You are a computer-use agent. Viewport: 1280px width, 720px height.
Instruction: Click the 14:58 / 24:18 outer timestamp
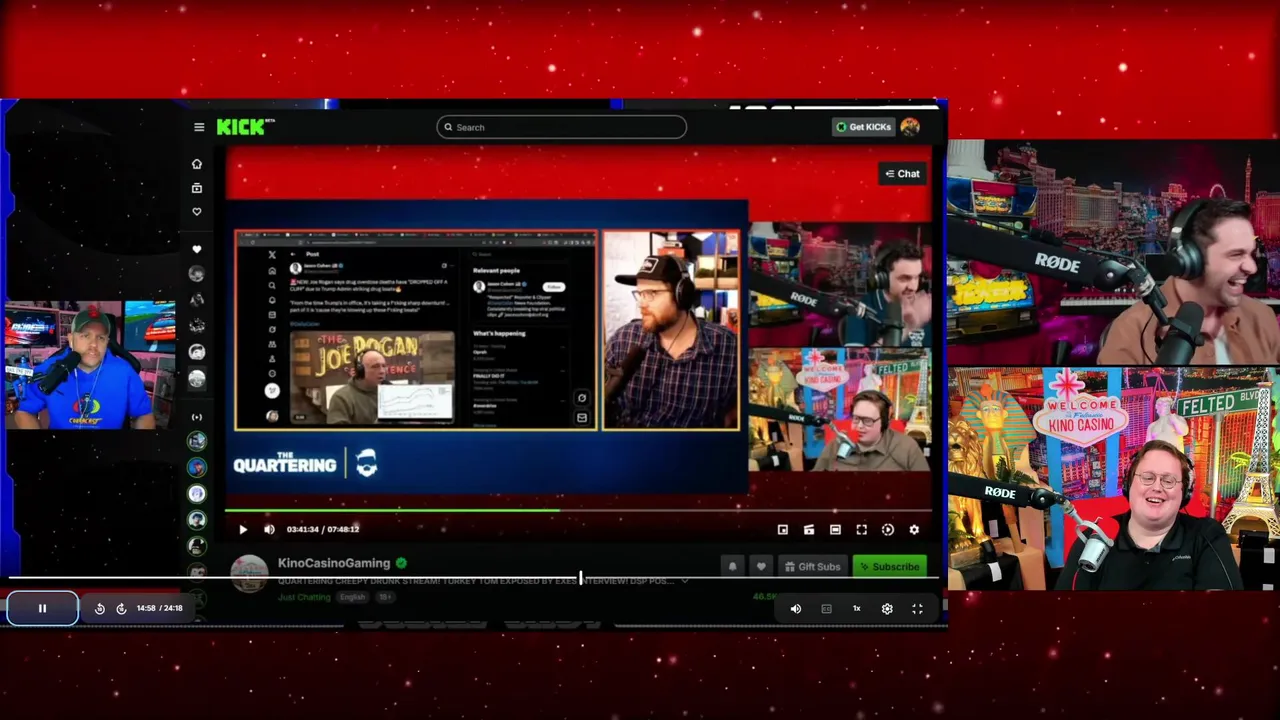click(160, 608)
